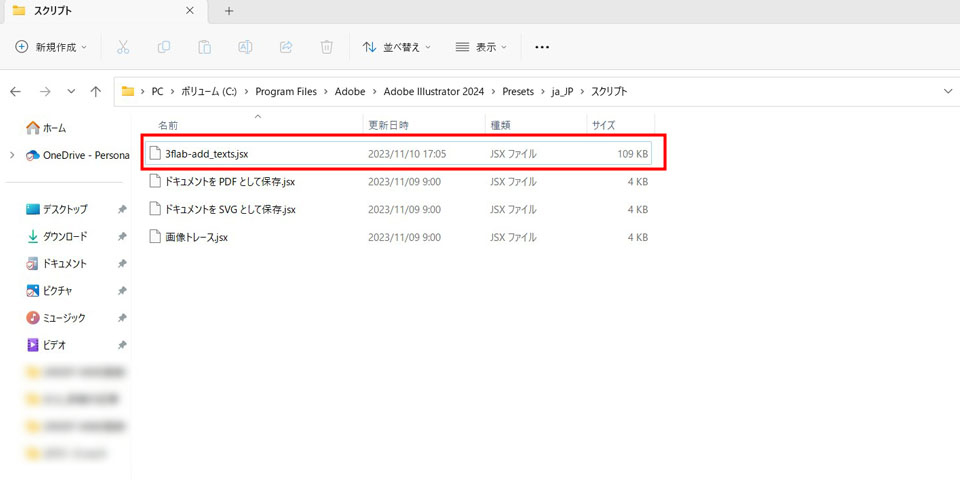Viewport: 960px width, 480px height.
Task: Click the back navigation arrow
Action: (15, 91)
